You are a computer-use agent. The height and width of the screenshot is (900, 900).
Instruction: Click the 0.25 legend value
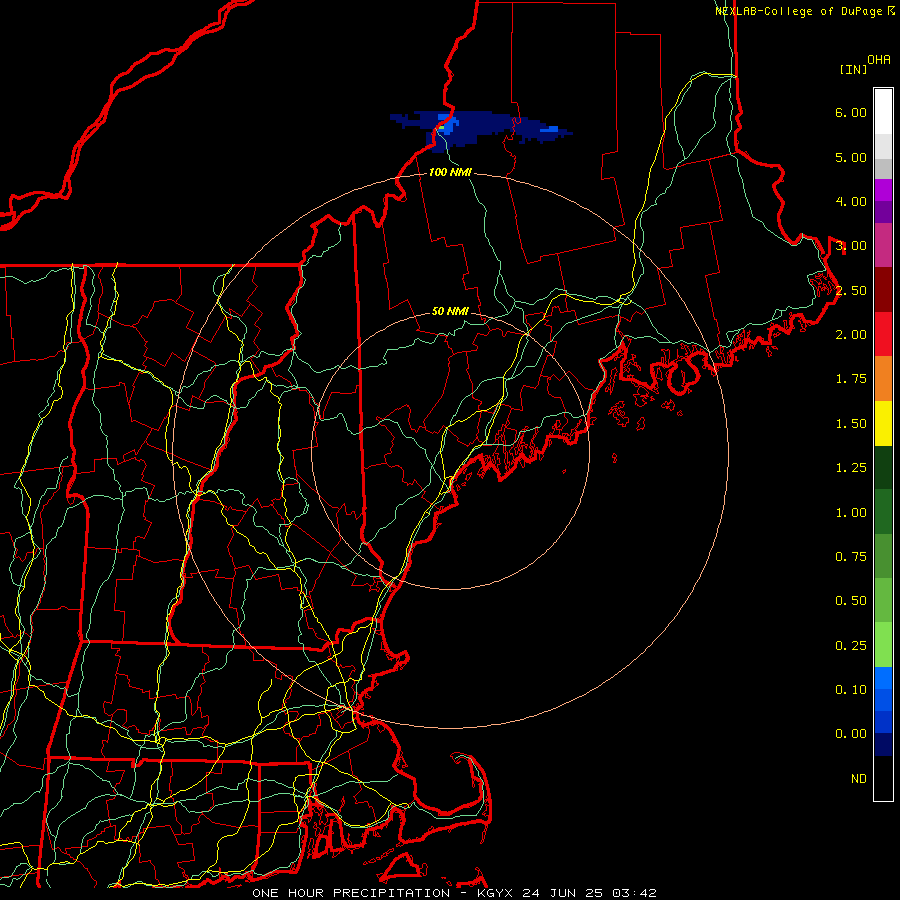point(851,646)
